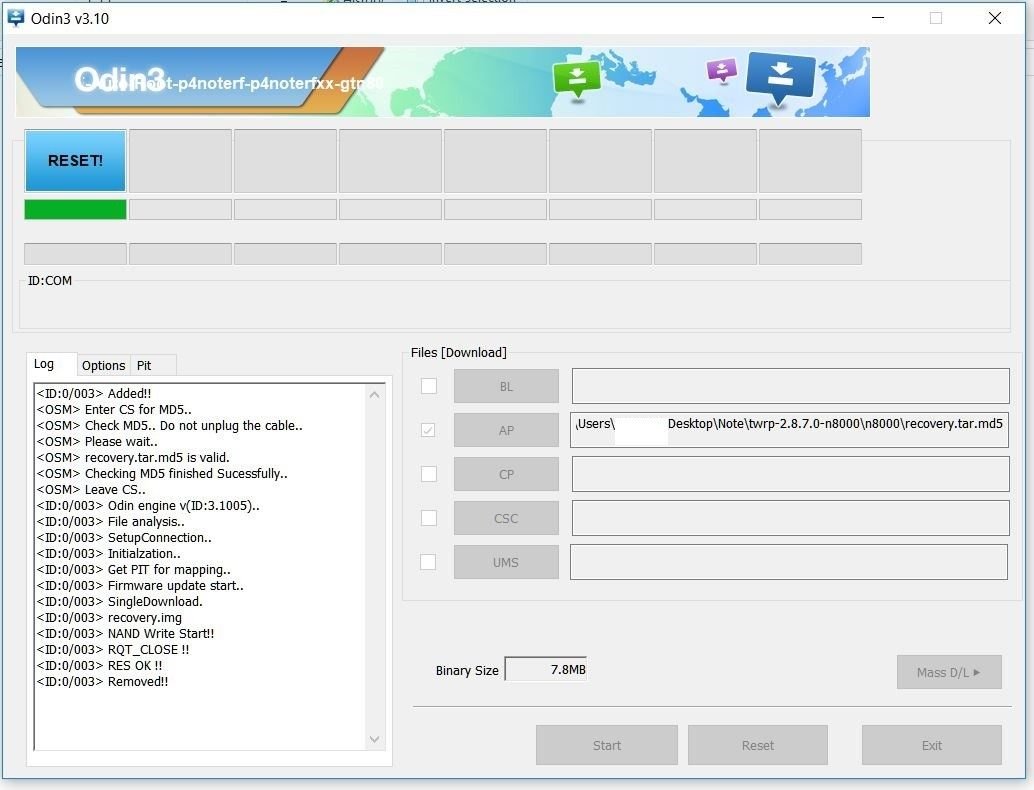The height and width of the screenshot is (790, 1034).
Task: Click the CP file browse button
Action: pos(506,474)
